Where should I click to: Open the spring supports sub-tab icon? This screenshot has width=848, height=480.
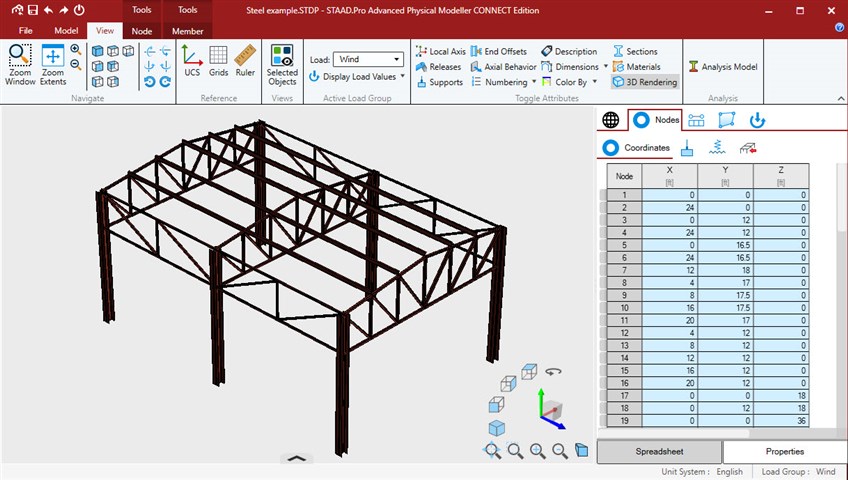pos(717,148)
